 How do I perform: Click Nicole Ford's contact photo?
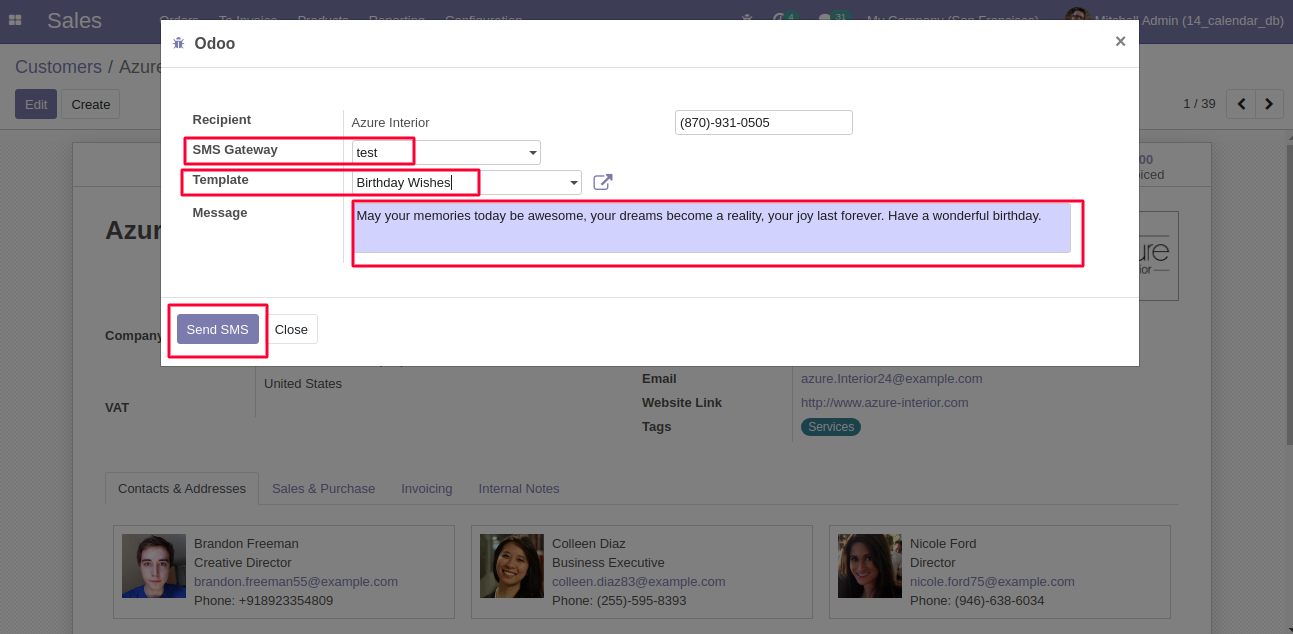pos(870,566)
